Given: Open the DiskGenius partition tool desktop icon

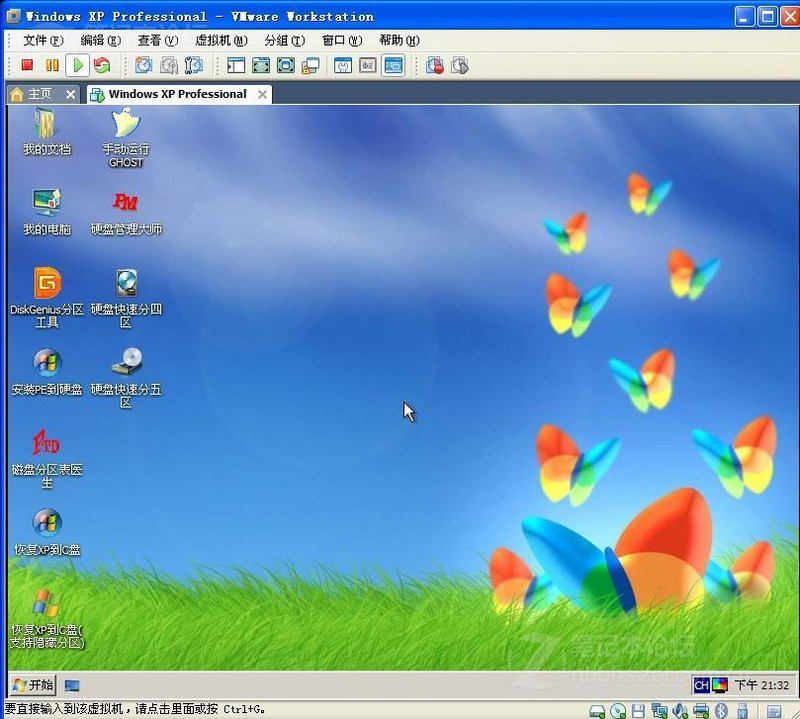Looking at the screenshot, I should click(x=47, y=285).
